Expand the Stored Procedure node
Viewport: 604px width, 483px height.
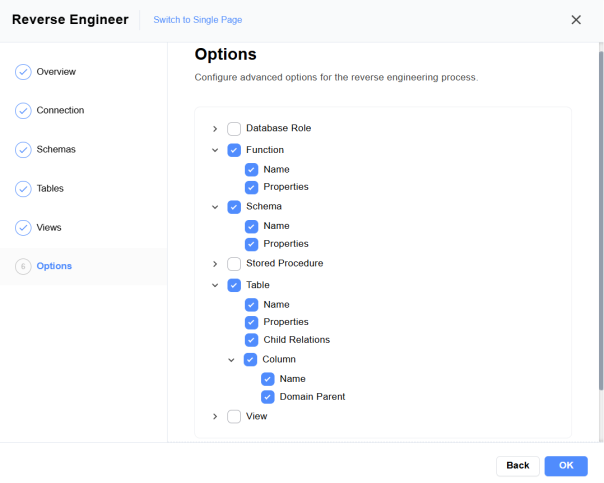click(x=215, y=264)
